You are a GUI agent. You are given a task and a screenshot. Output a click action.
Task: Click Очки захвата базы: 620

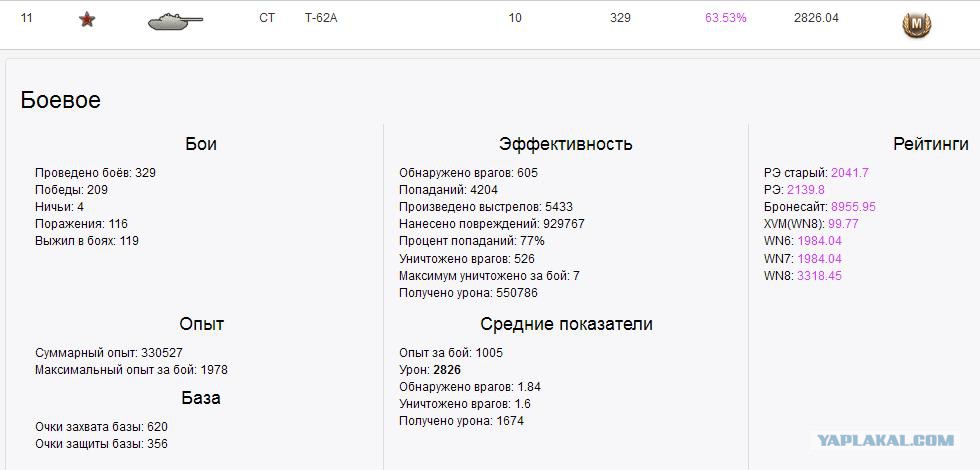coord(101,427)
